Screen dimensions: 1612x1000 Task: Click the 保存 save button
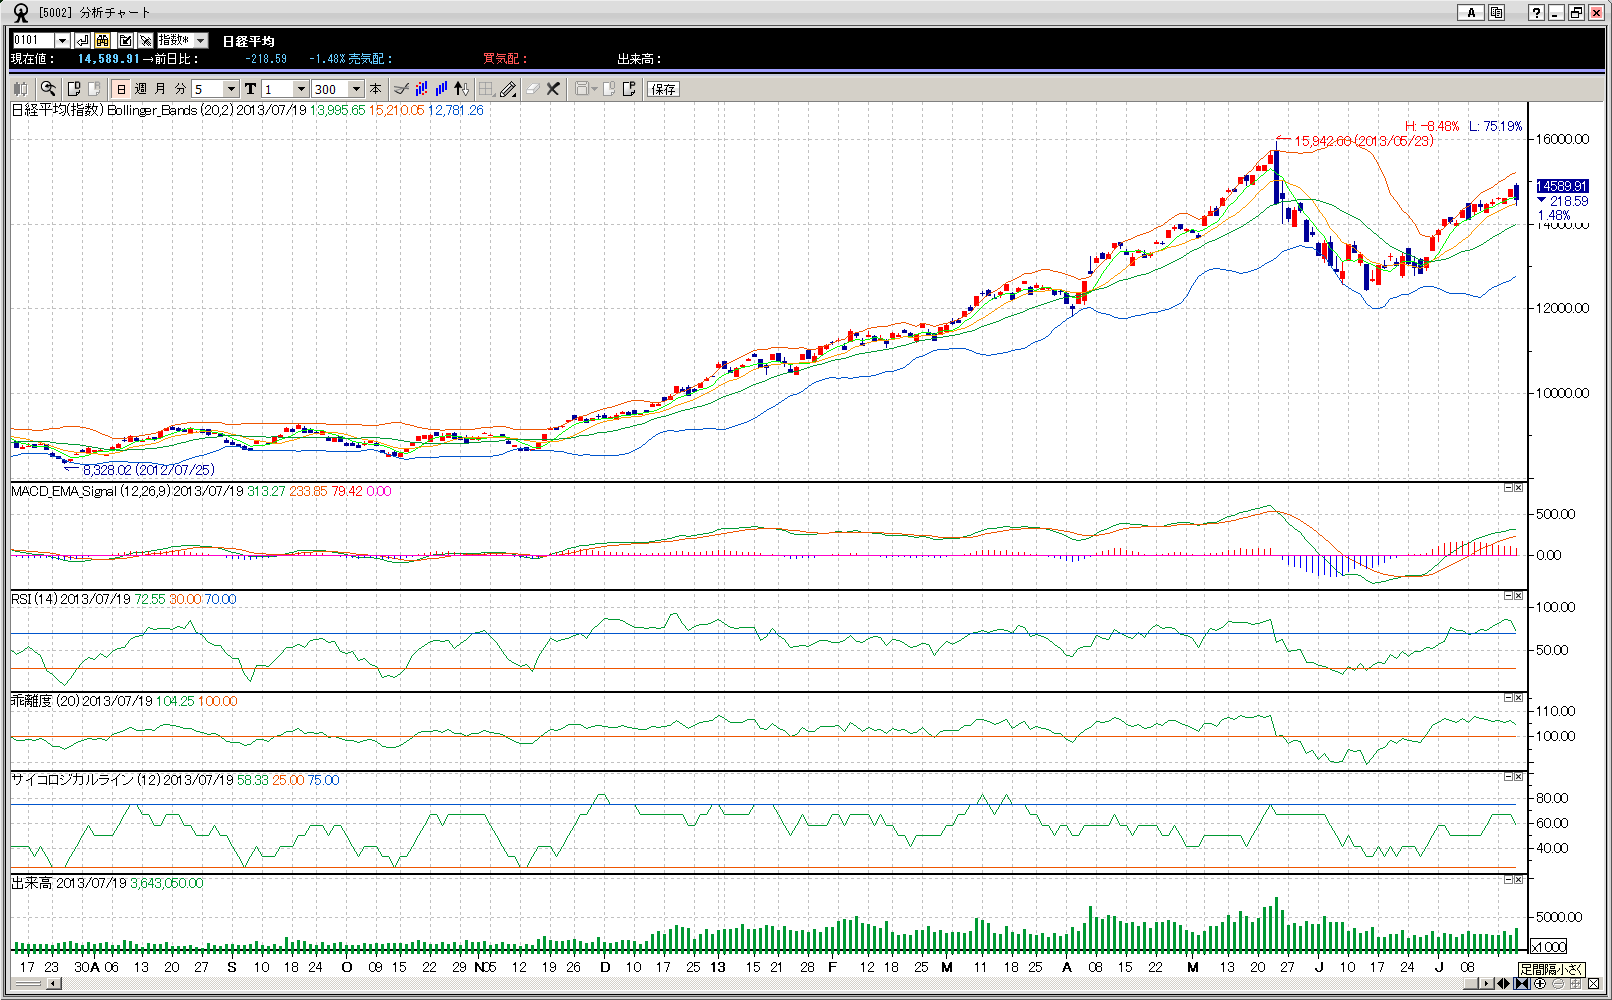(x=663, y=89)
